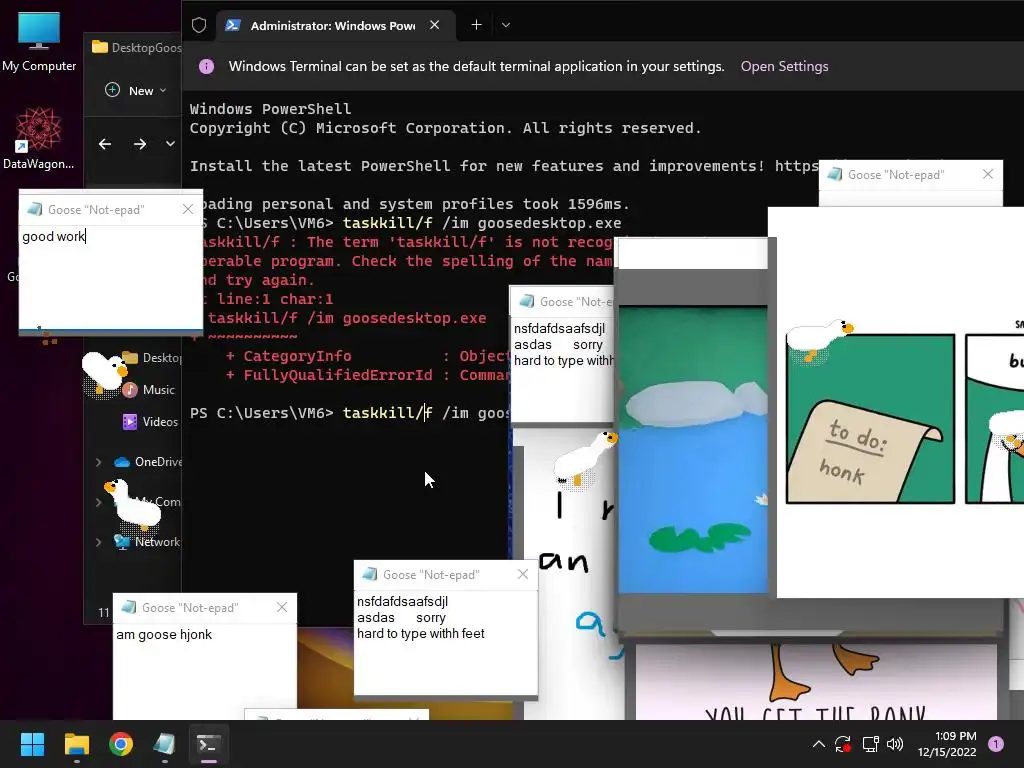Click New button in File Explorer
Image resolution: width=1024 pixels, height=768 pixels.
pos(136,90)
